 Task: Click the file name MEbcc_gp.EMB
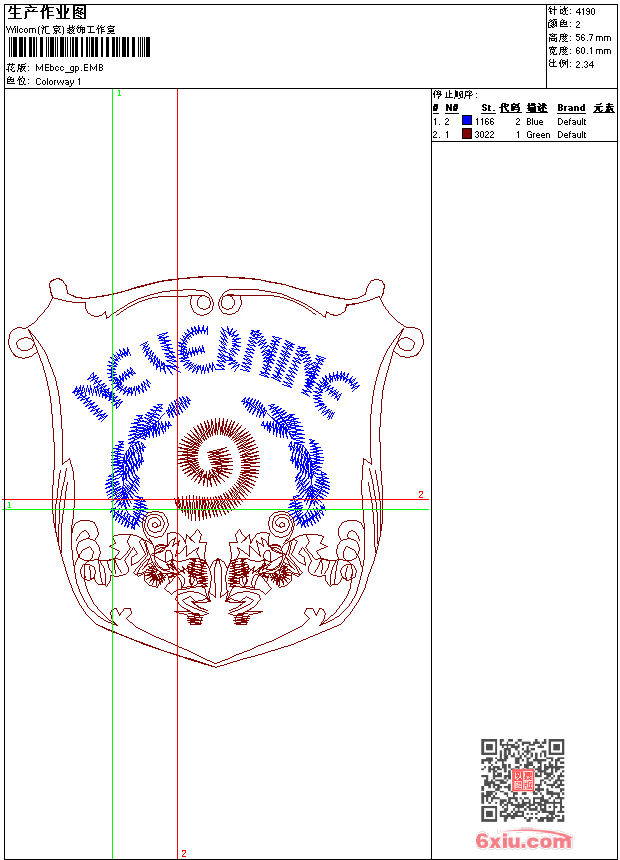[69, 68]
